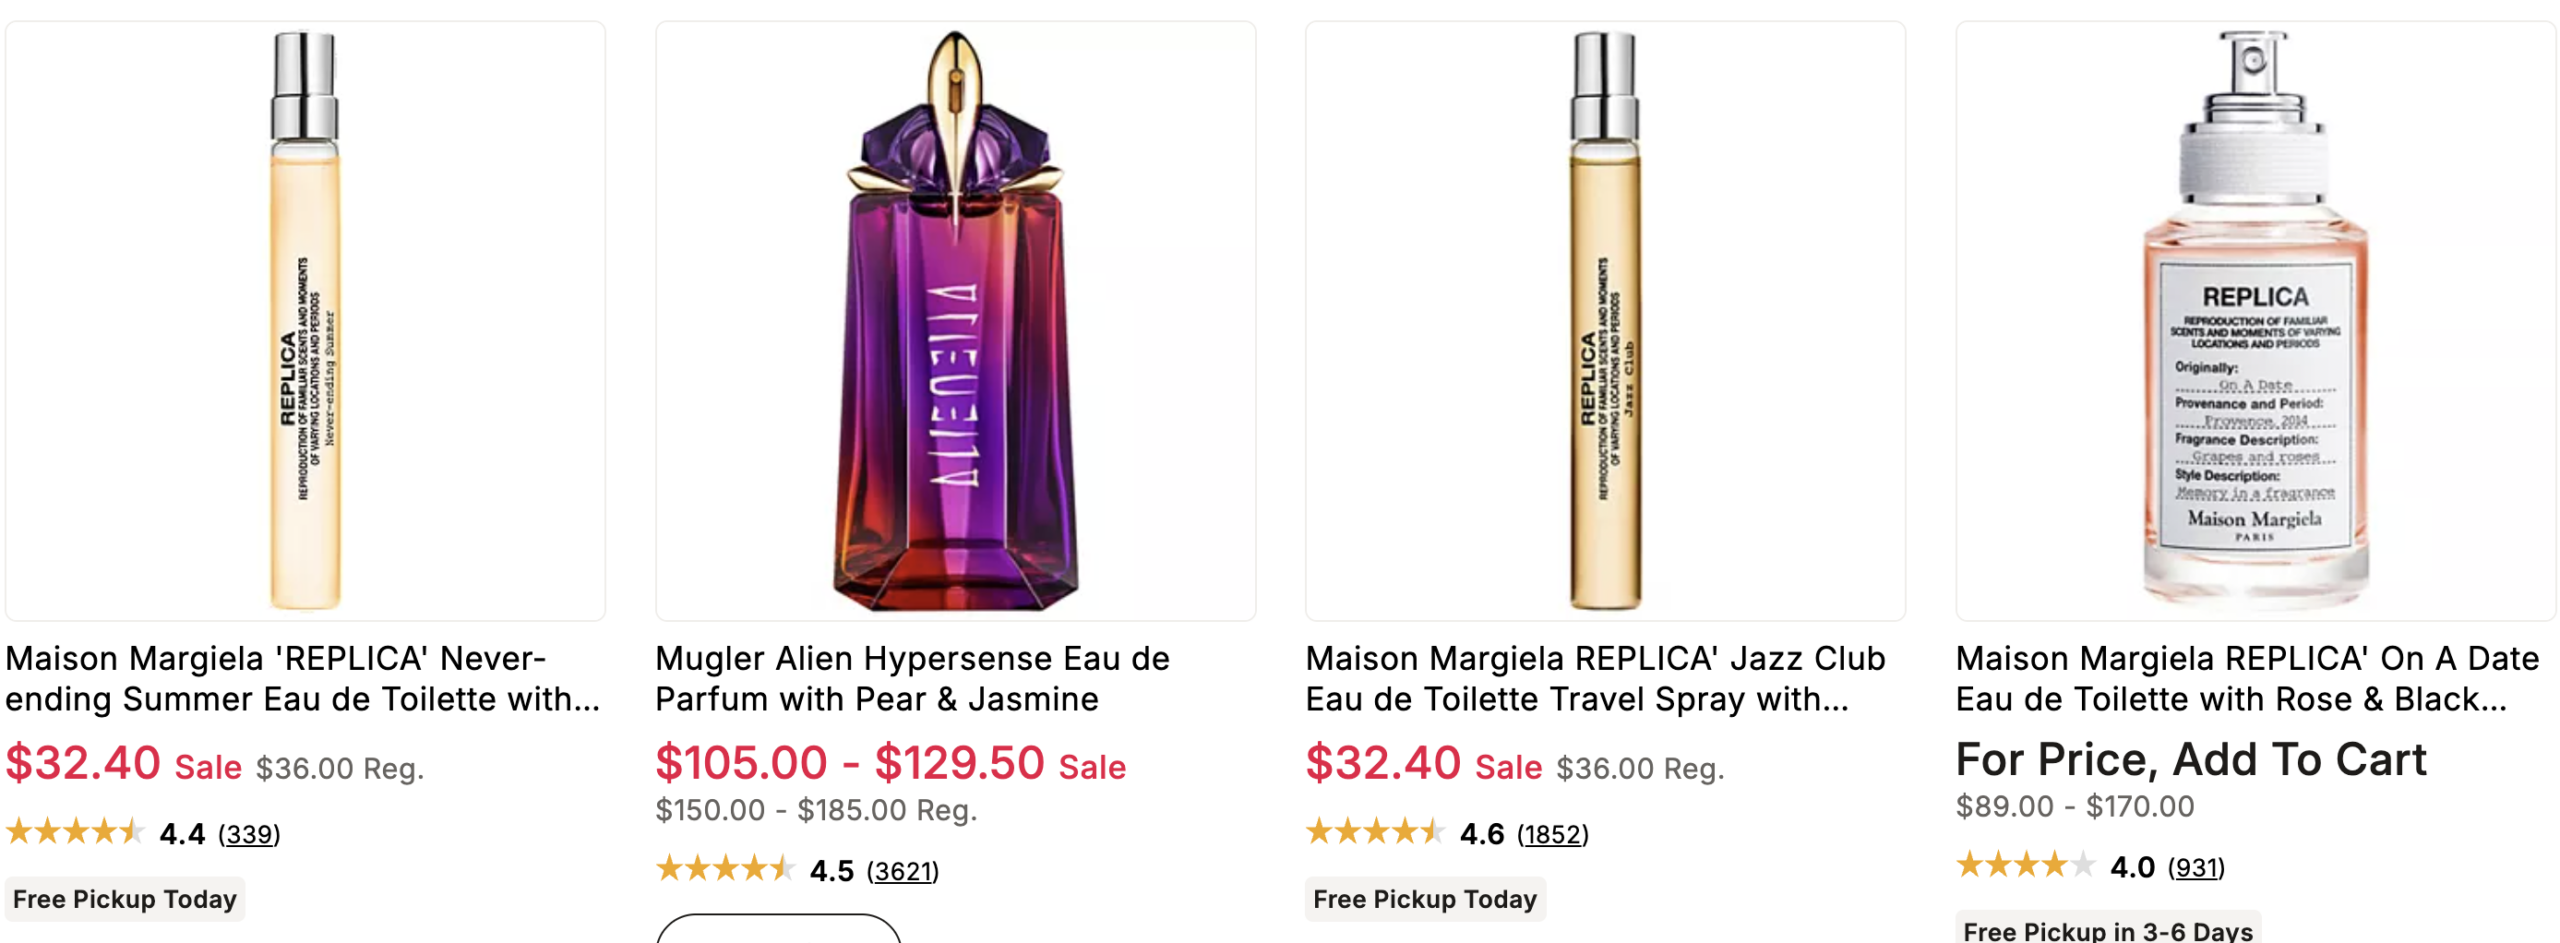Click the 4.6 star rating icons
This screenshot has width=2560, height=943.
pyautogui.click(x=1375, y=832)
